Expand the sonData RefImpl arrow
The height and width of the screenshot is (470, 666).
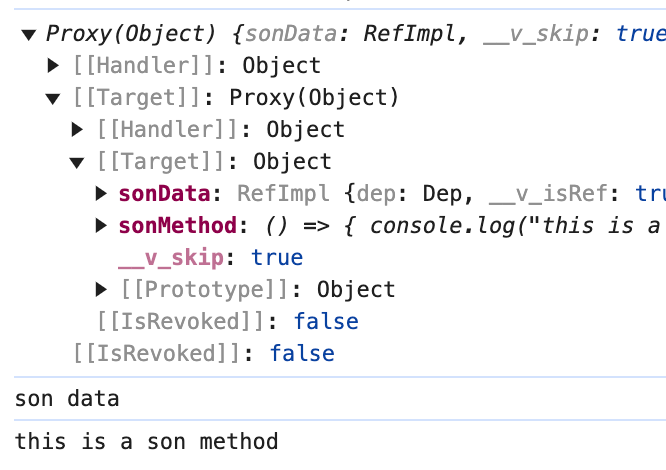click(x=101, y=194)
